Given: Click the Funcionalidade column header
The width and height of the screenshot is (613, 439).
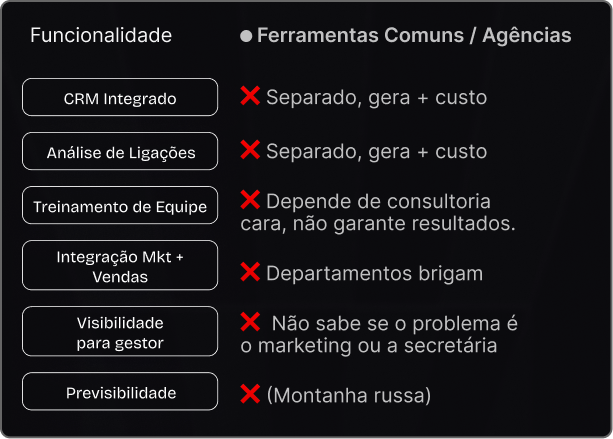Looking at the screenshot, I should pyautogui.click(x=101, y=36).
